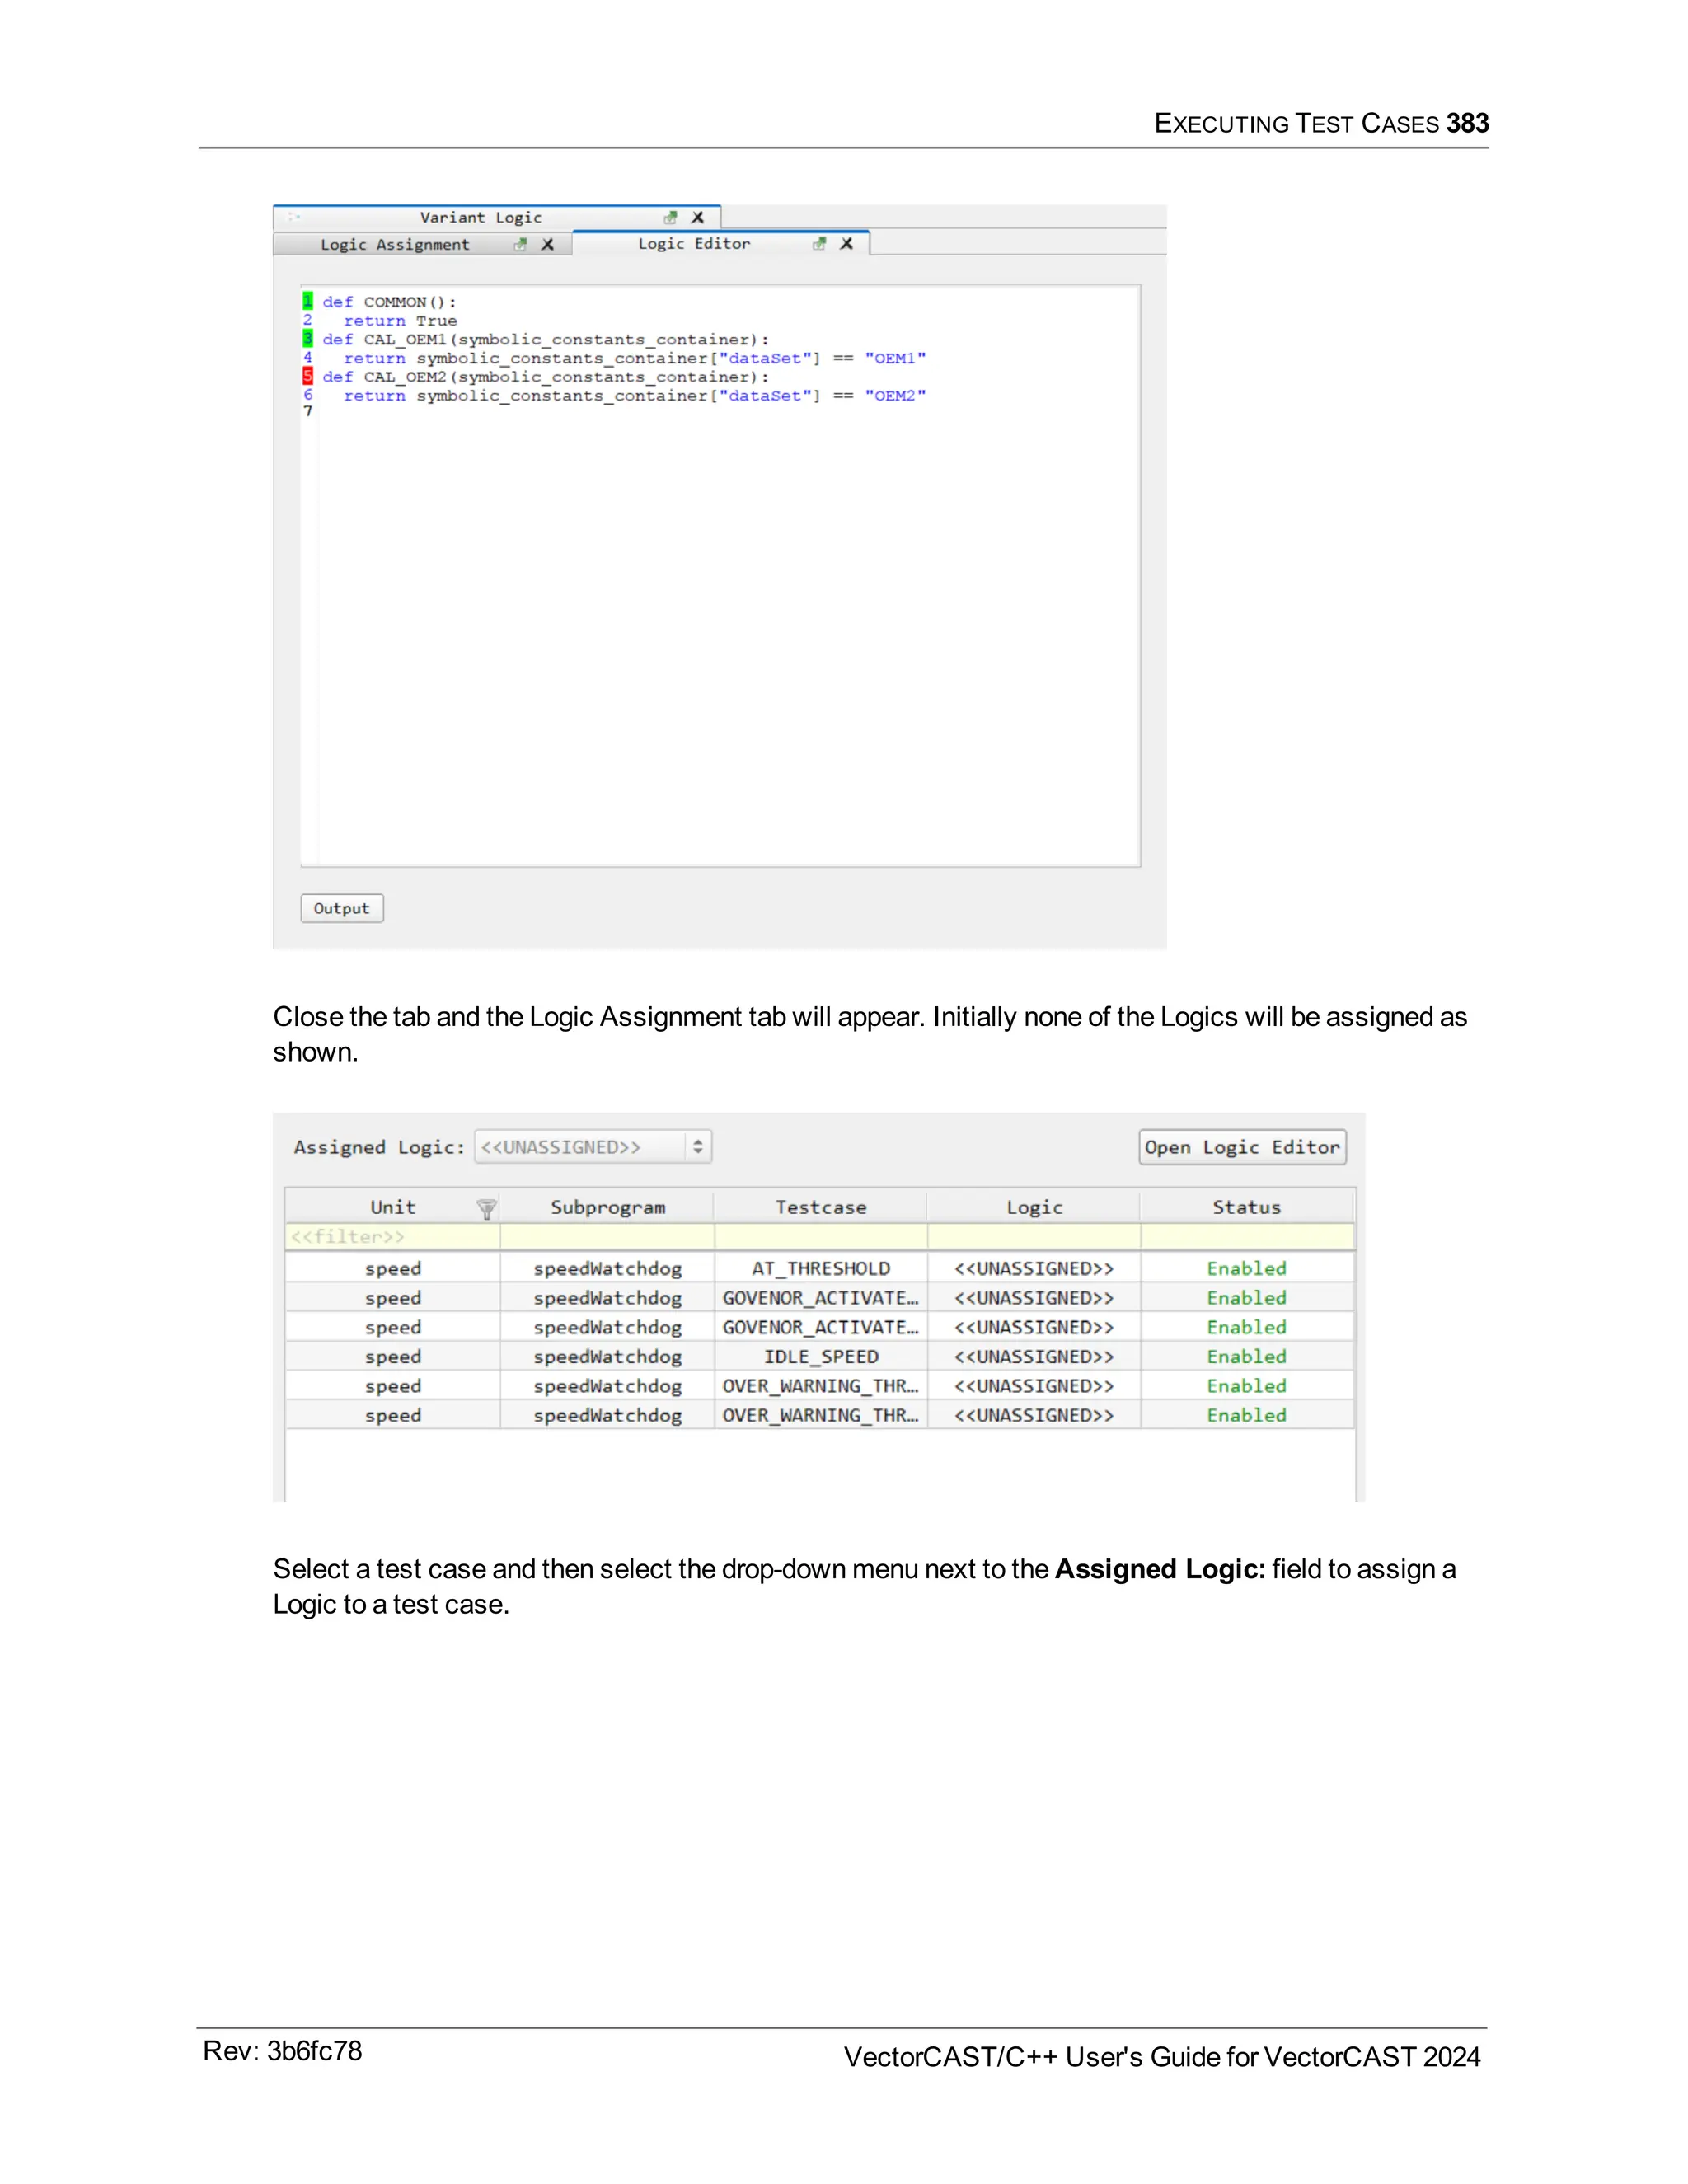Click the Output button
The width and height of the screenshot is (1688, 2184).
coord(342,908)
